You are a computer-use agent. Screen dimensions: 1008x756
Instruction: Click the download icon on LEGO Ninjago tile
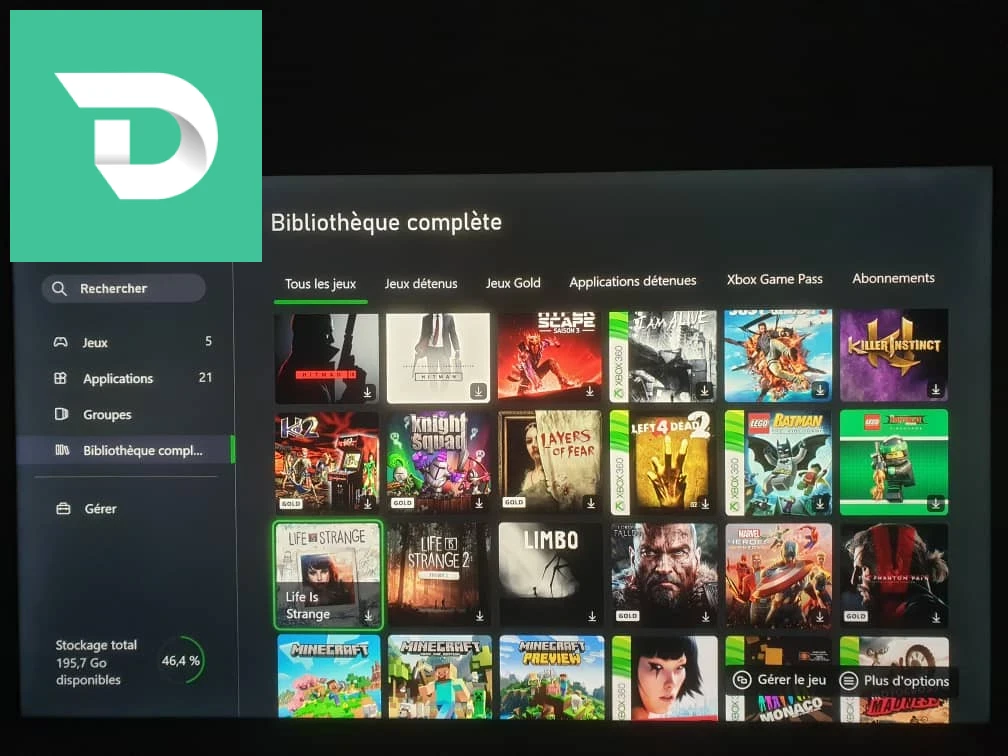[x=936, y=503]
